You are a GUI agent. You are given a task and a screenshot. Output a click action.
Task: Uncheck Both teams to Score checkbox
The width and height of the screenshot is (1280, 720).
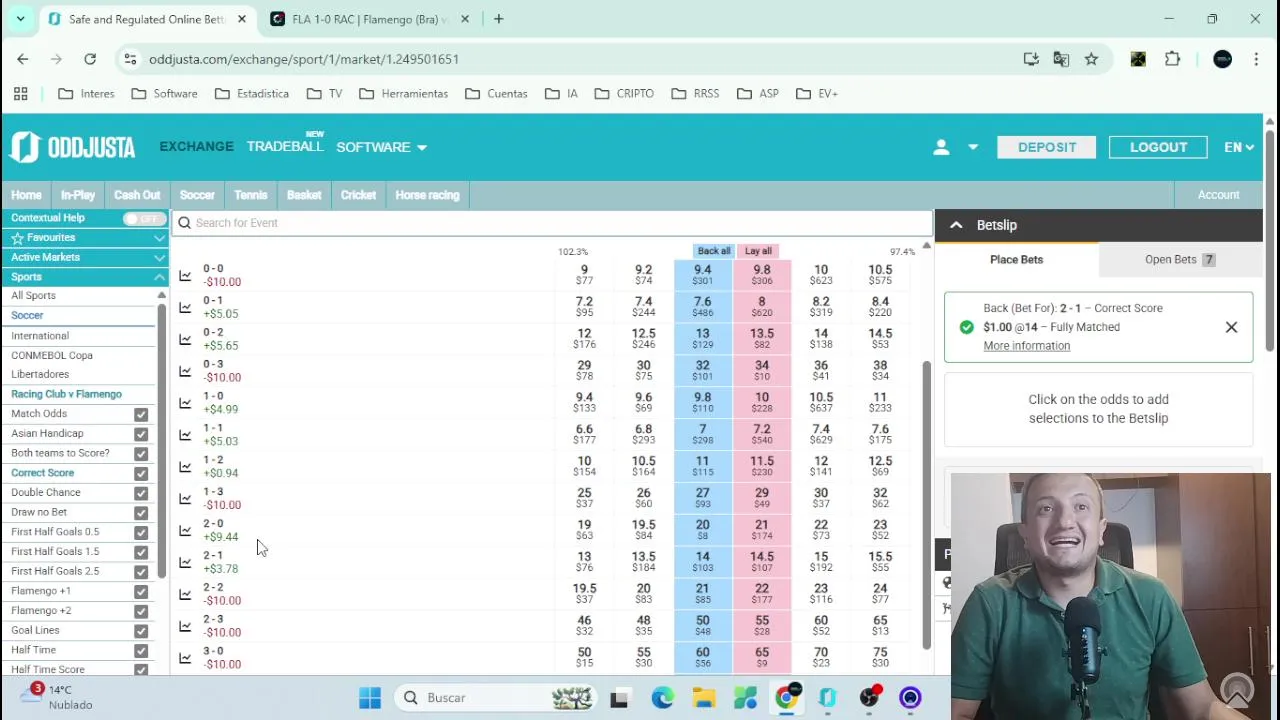coord(141,453)
